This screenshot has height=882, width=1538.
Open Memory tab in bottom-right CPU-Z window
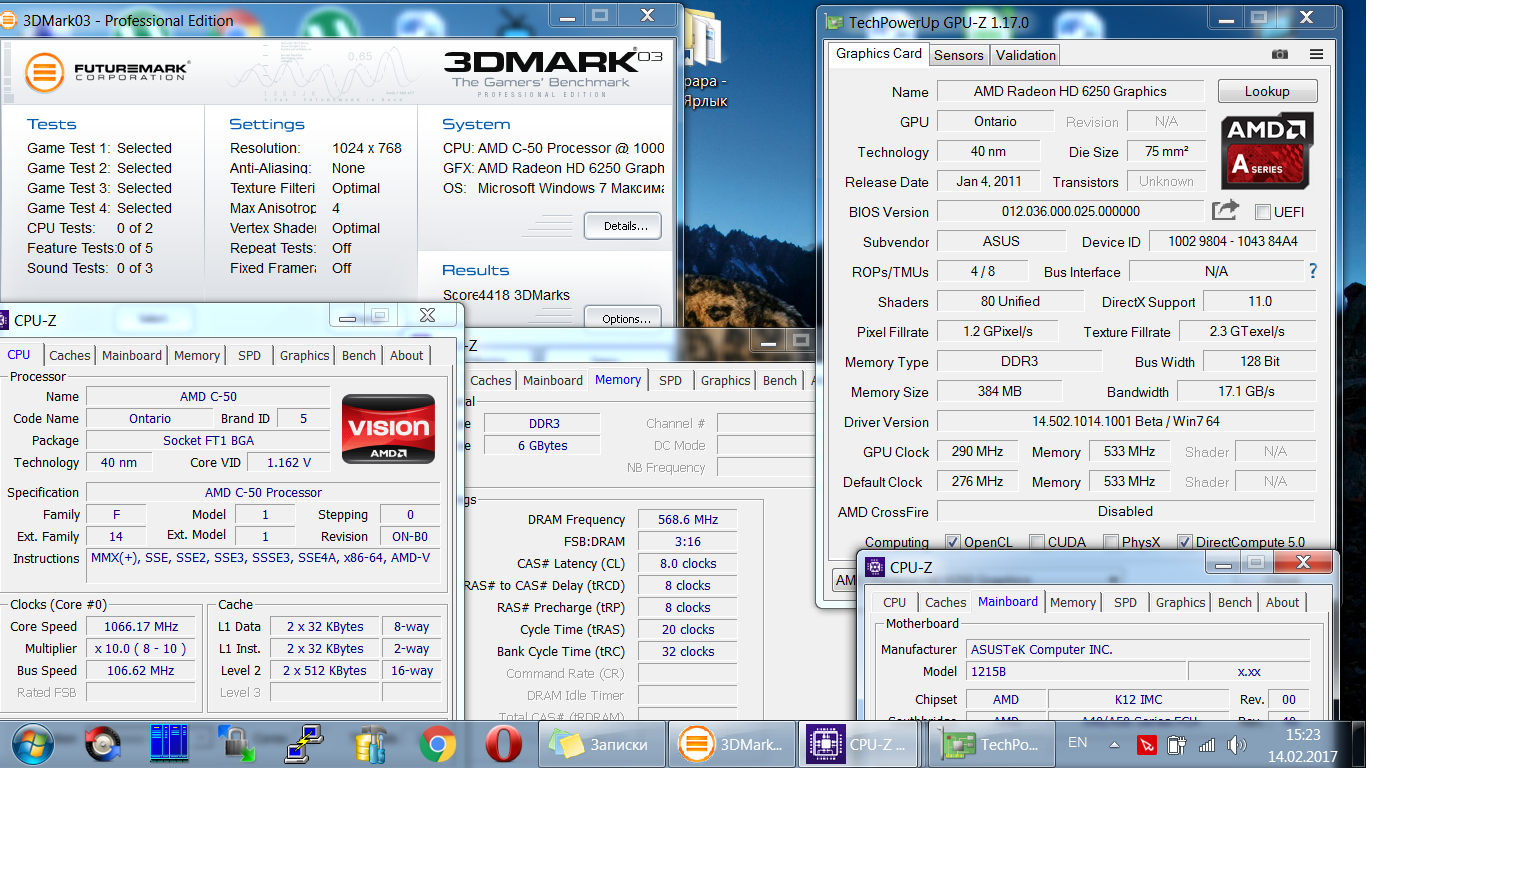1073,602
